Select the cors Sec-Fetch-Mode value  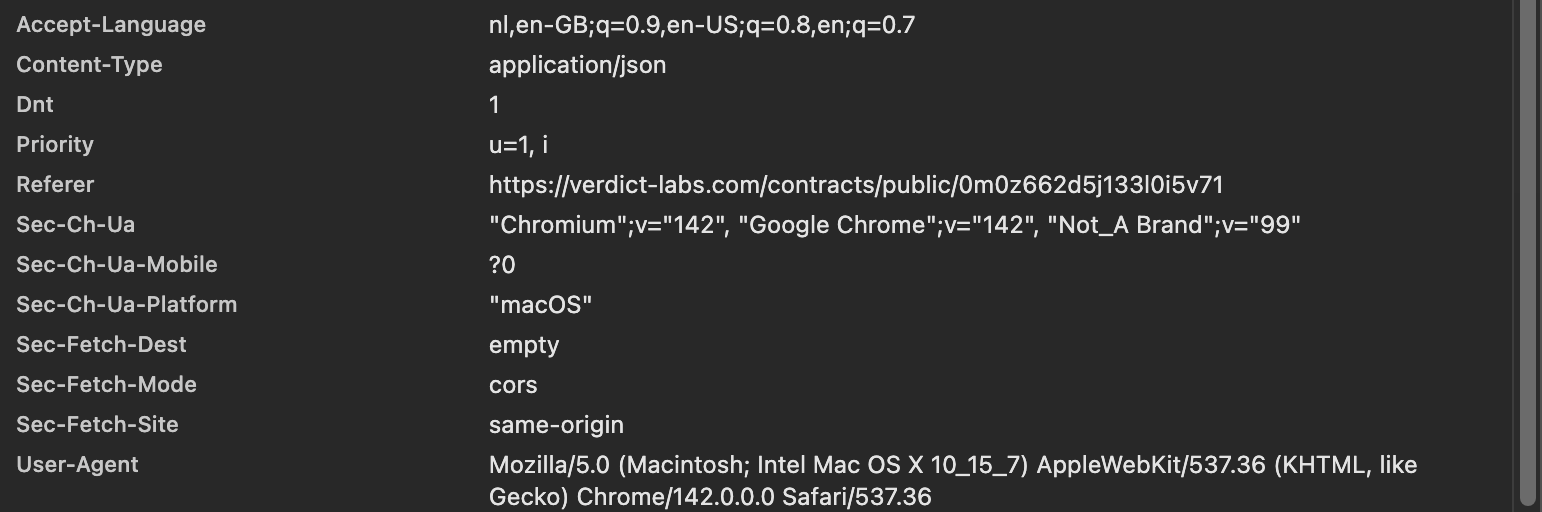[x=513, y=385]
